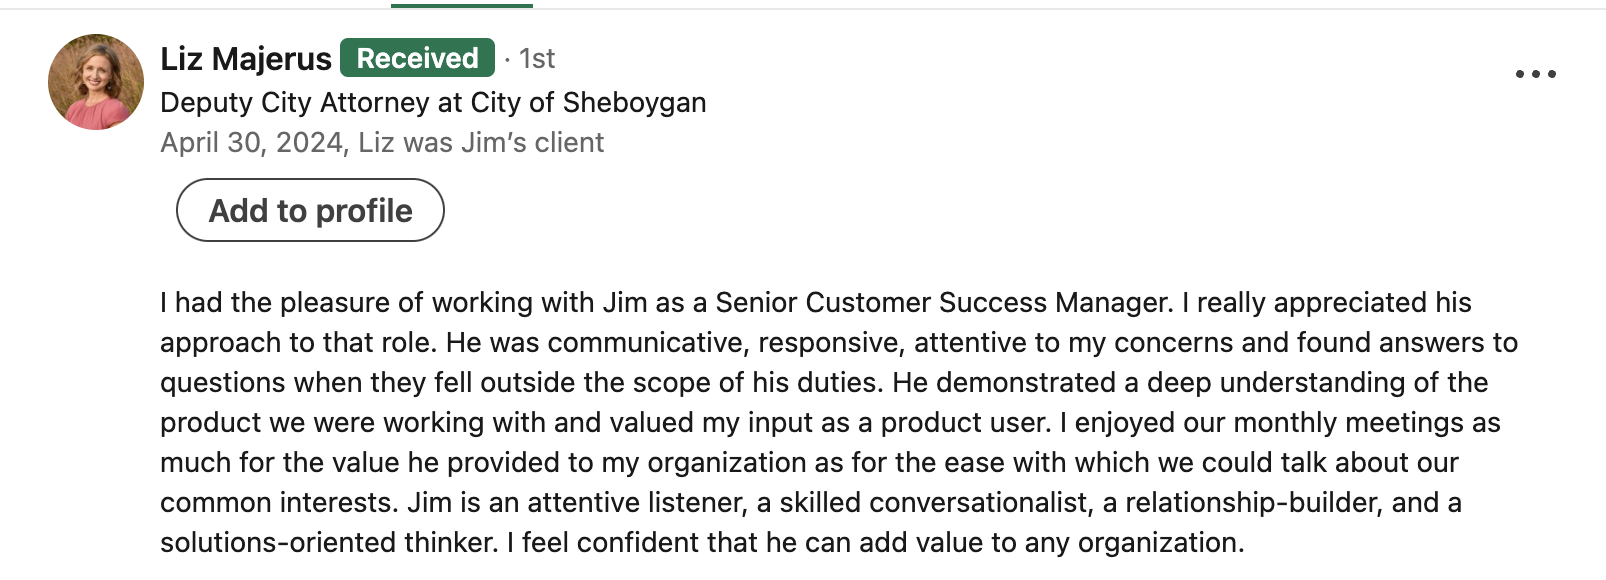Click the "Liz was Jim's client" relationship text

coord(481,143)
